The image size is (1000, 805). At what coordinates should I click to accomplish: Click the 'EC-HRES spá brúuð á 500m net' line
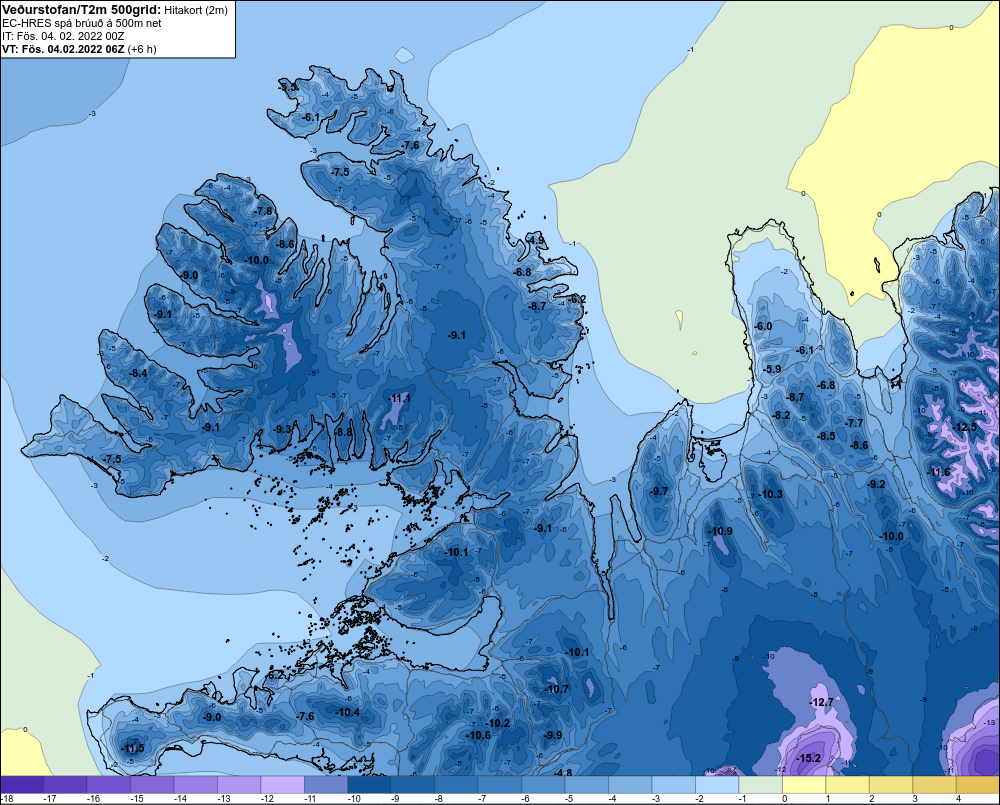(82, 23)
